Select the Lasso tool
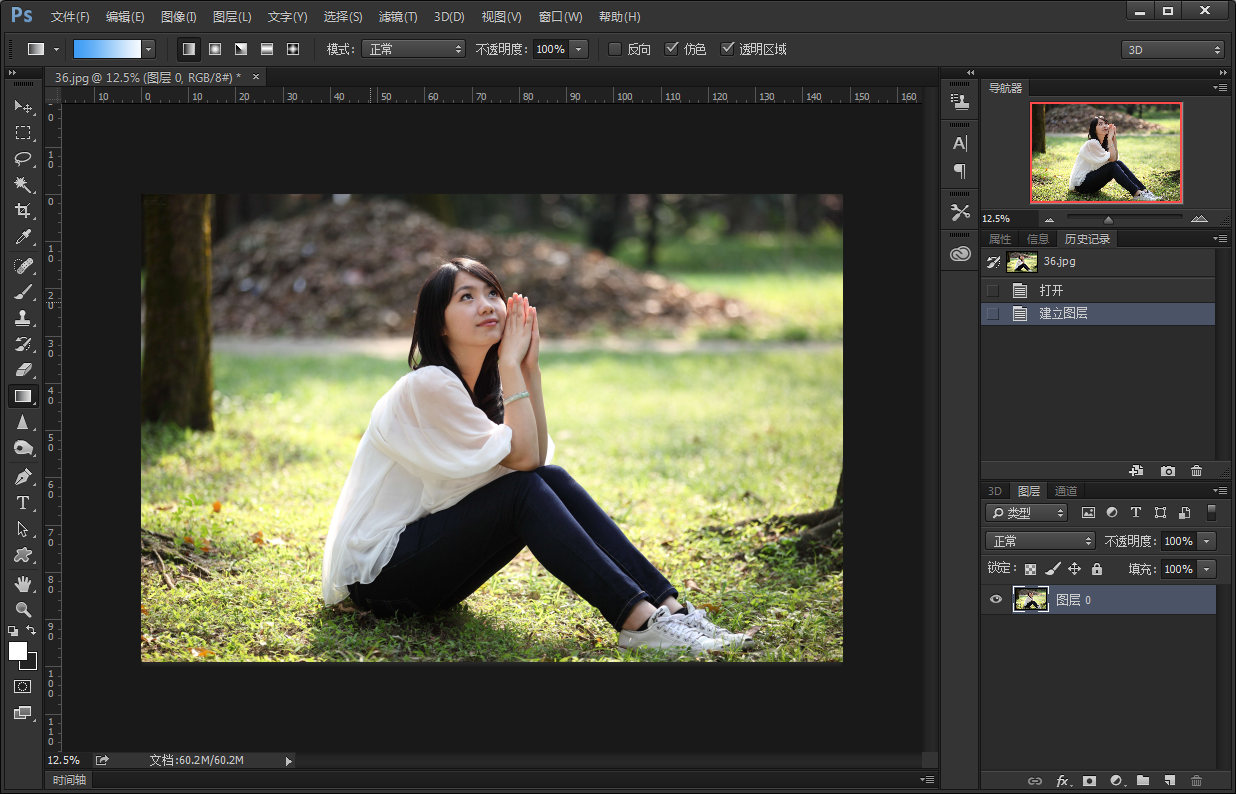 22,159
